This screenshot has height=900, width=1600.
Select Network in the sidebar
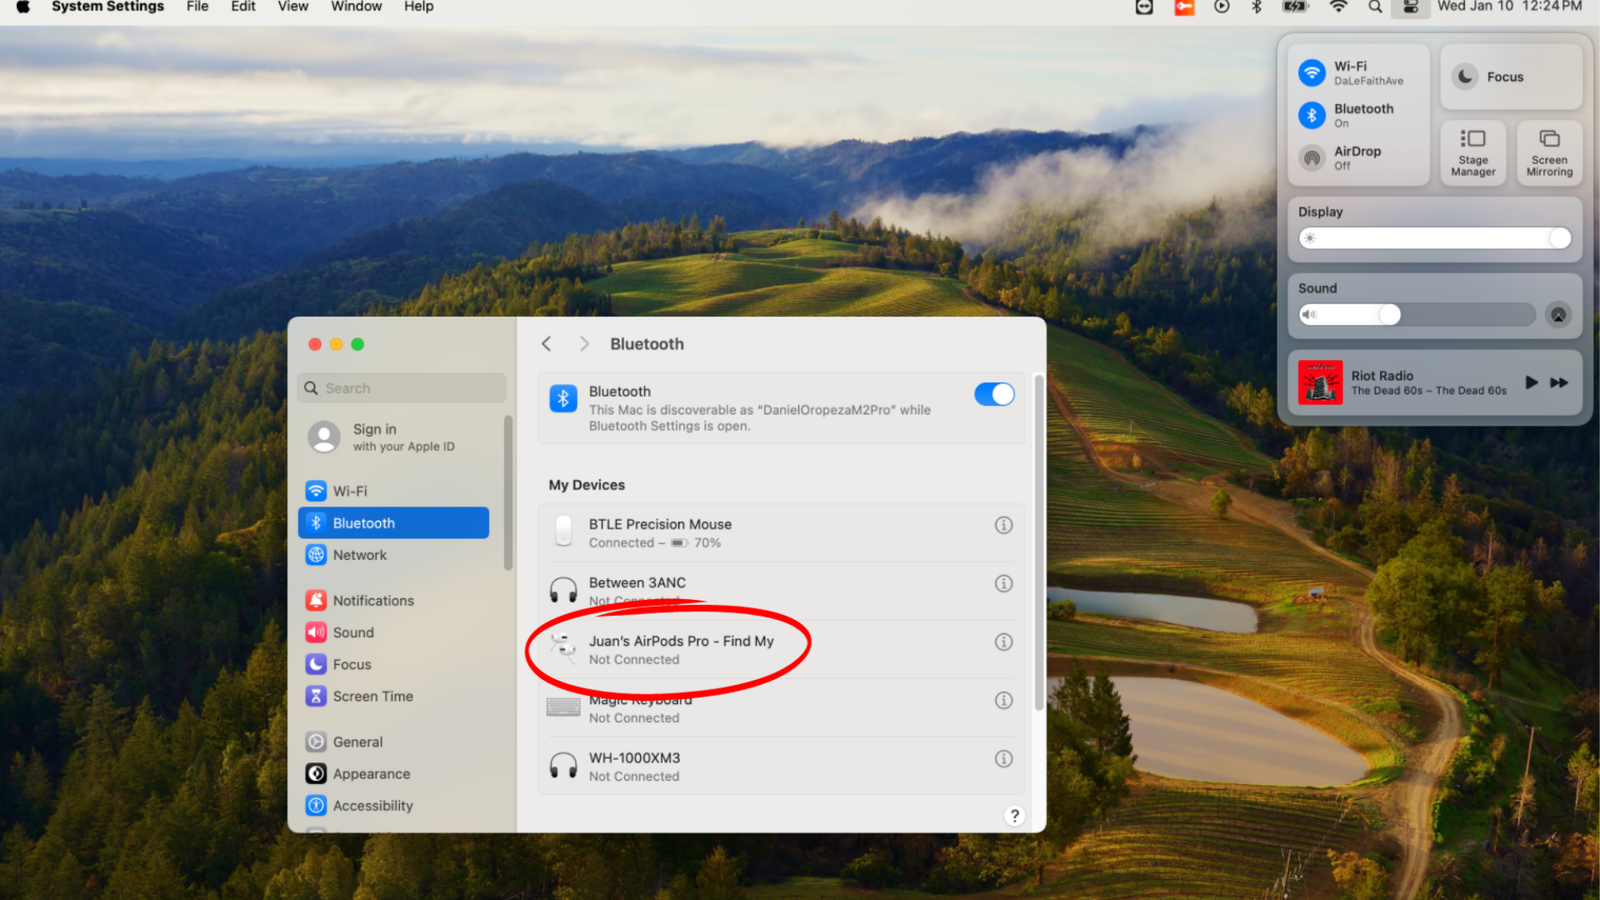(393, 555)
